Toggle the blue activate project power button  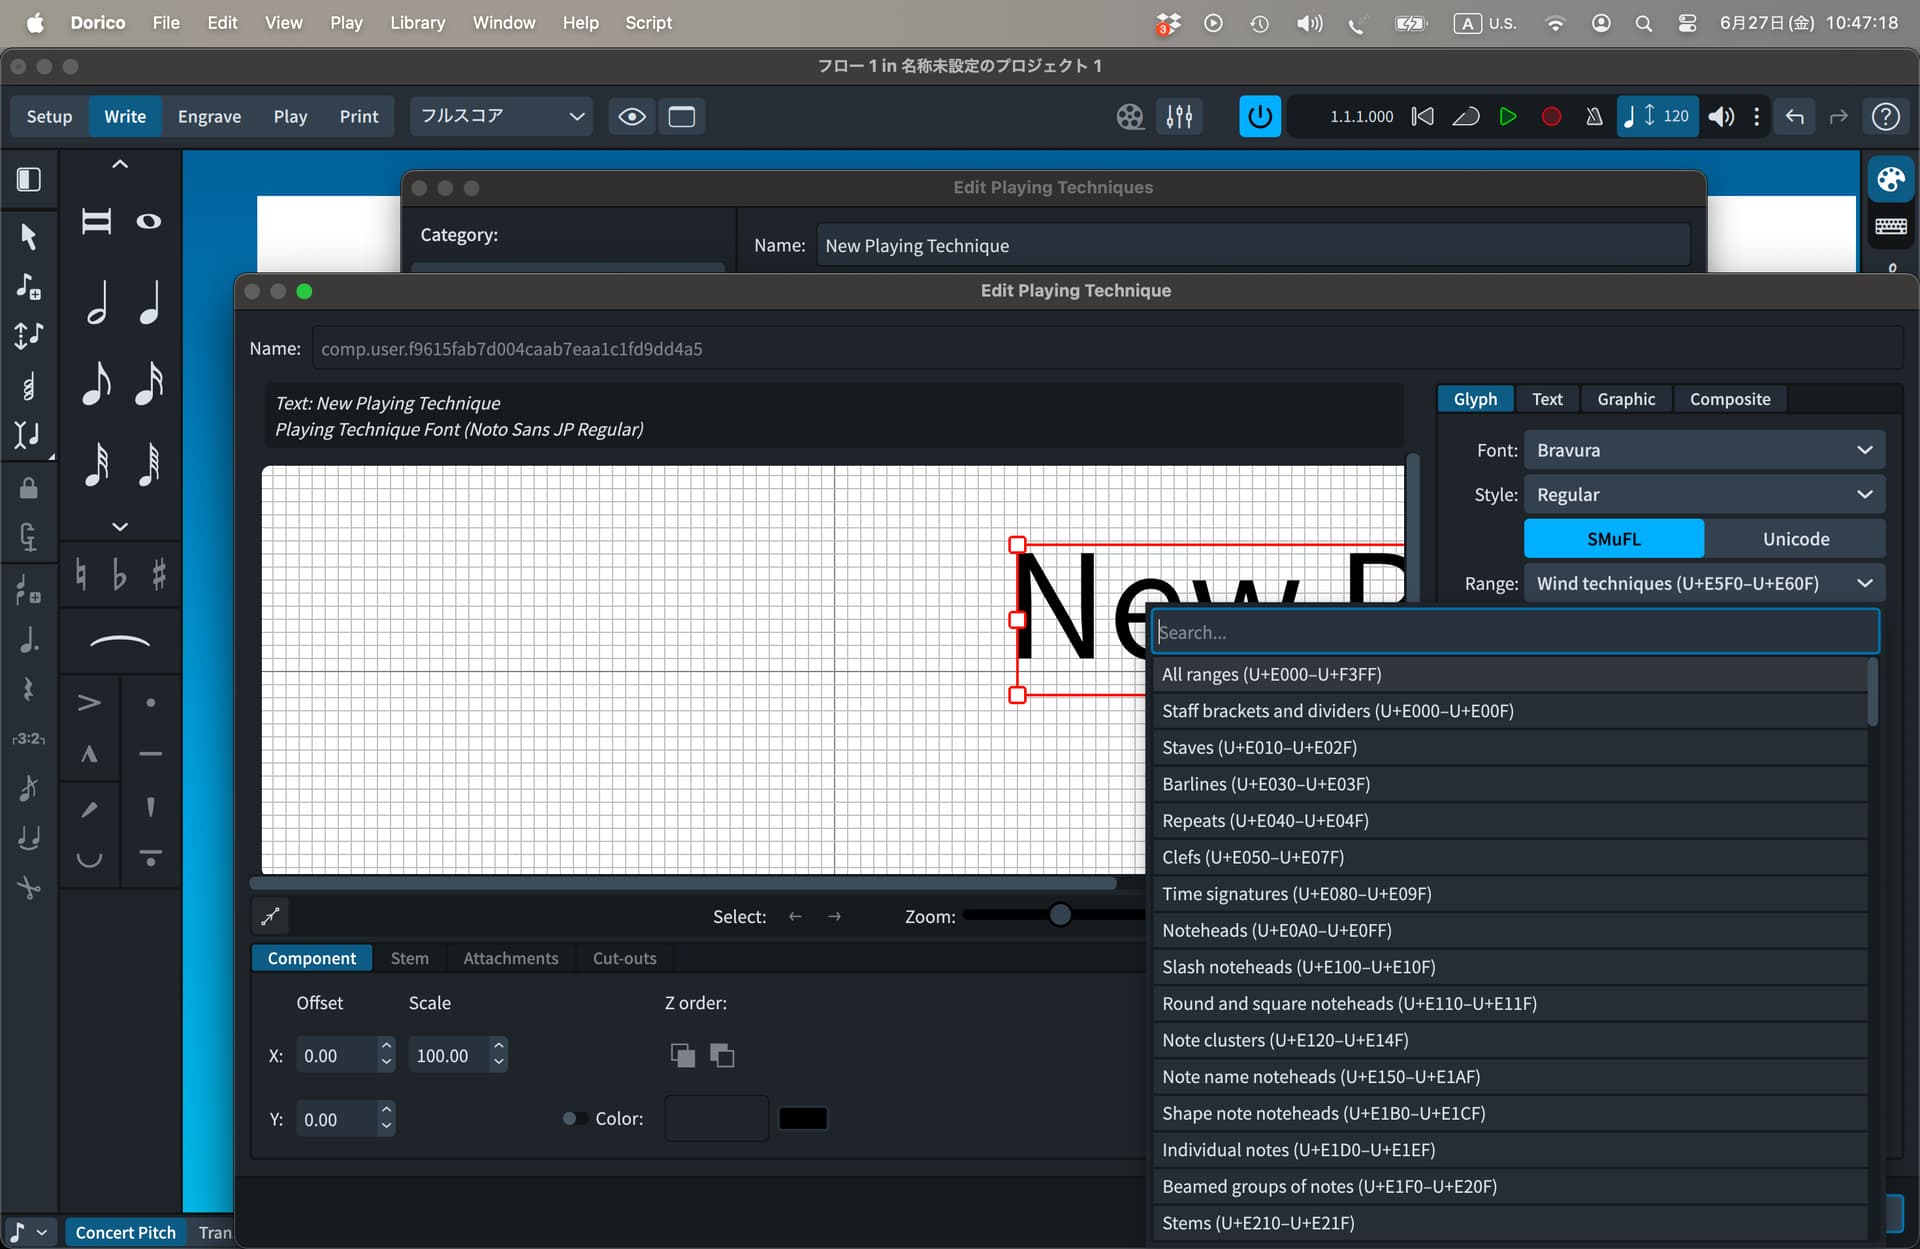[x=1259, y=116]
